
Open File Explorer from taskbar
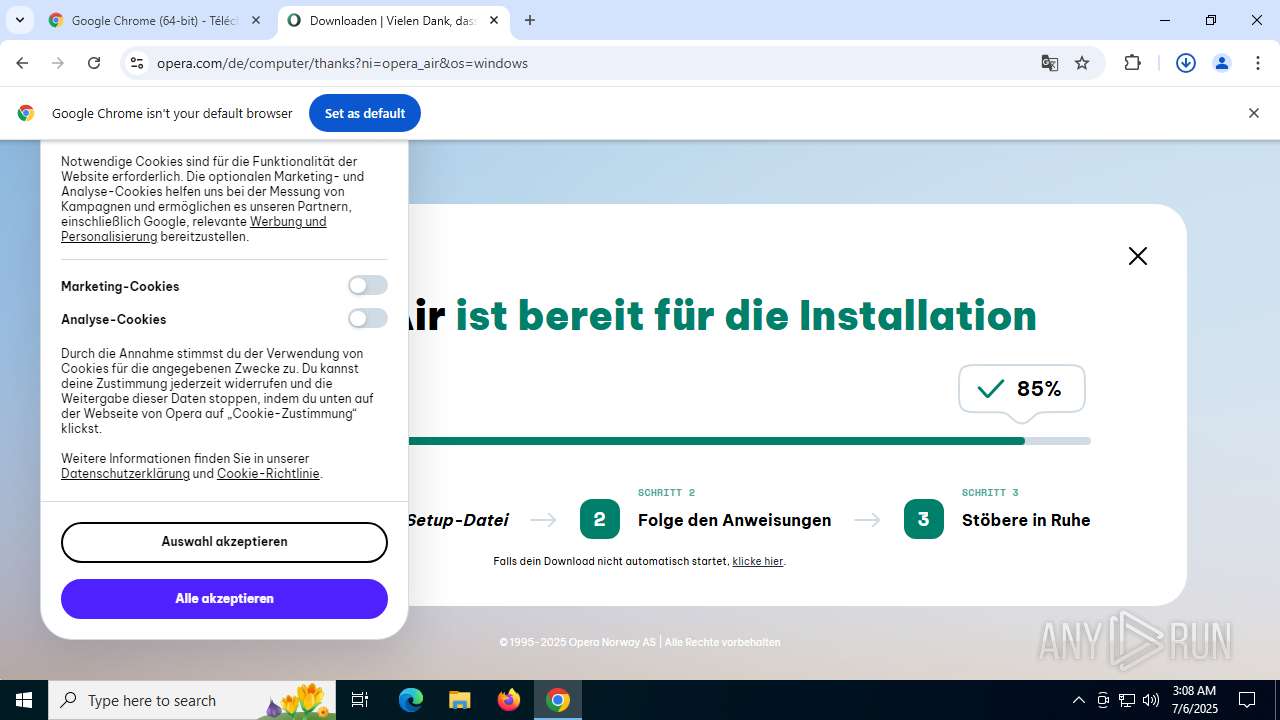tap(460, 700)
